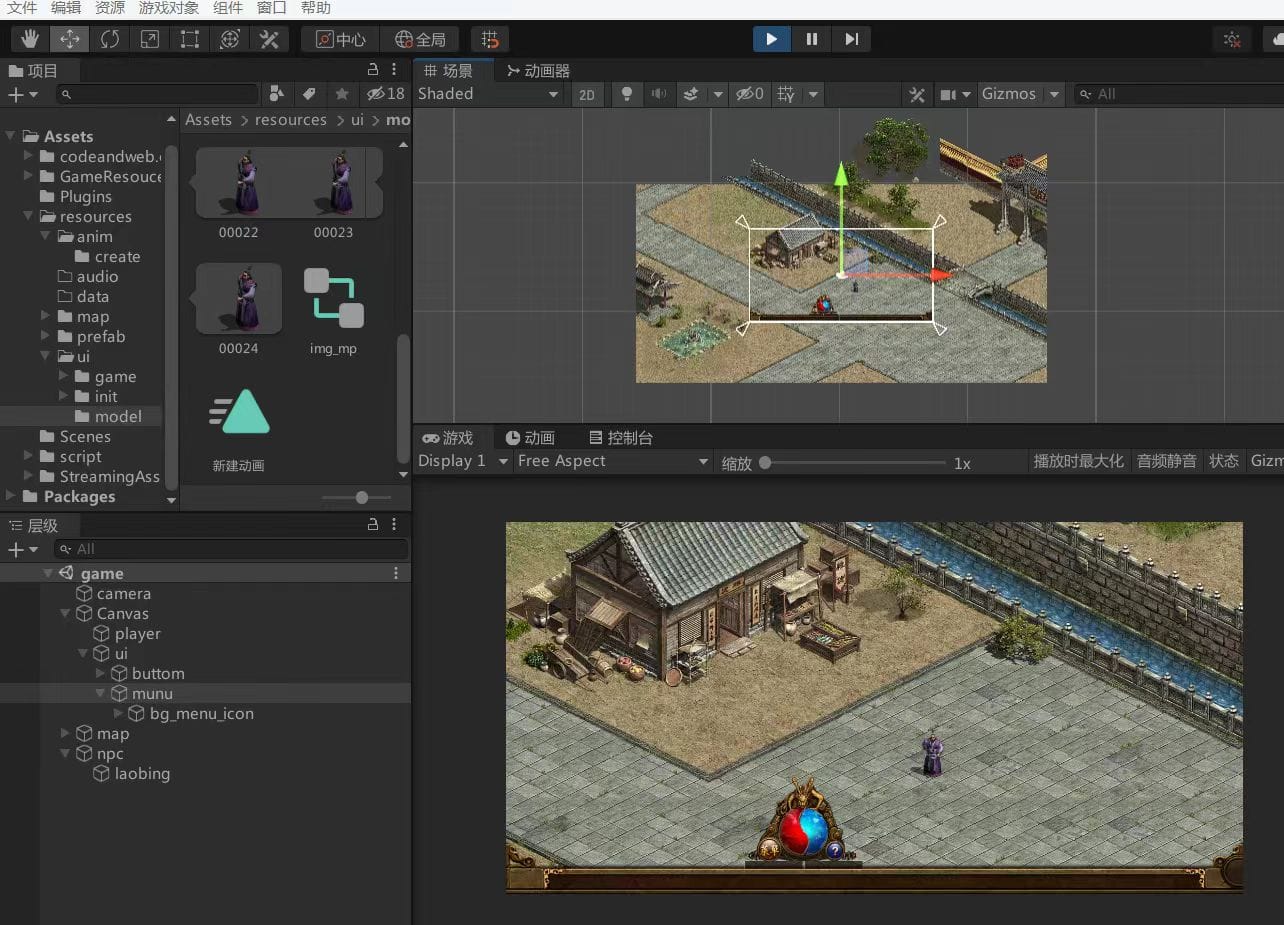This screenshot has height=925, width=1284.
Task: Open the Shaded draw mode dropdown
Action: pyautogui.click(x=488, y=94)
